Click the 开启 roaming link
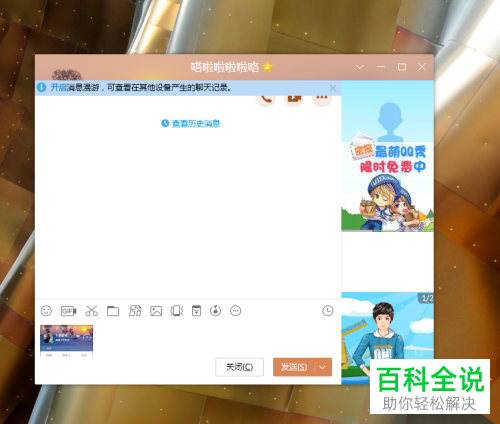The width and height of the screenshot is (500, 424). [x=59, y=87]
